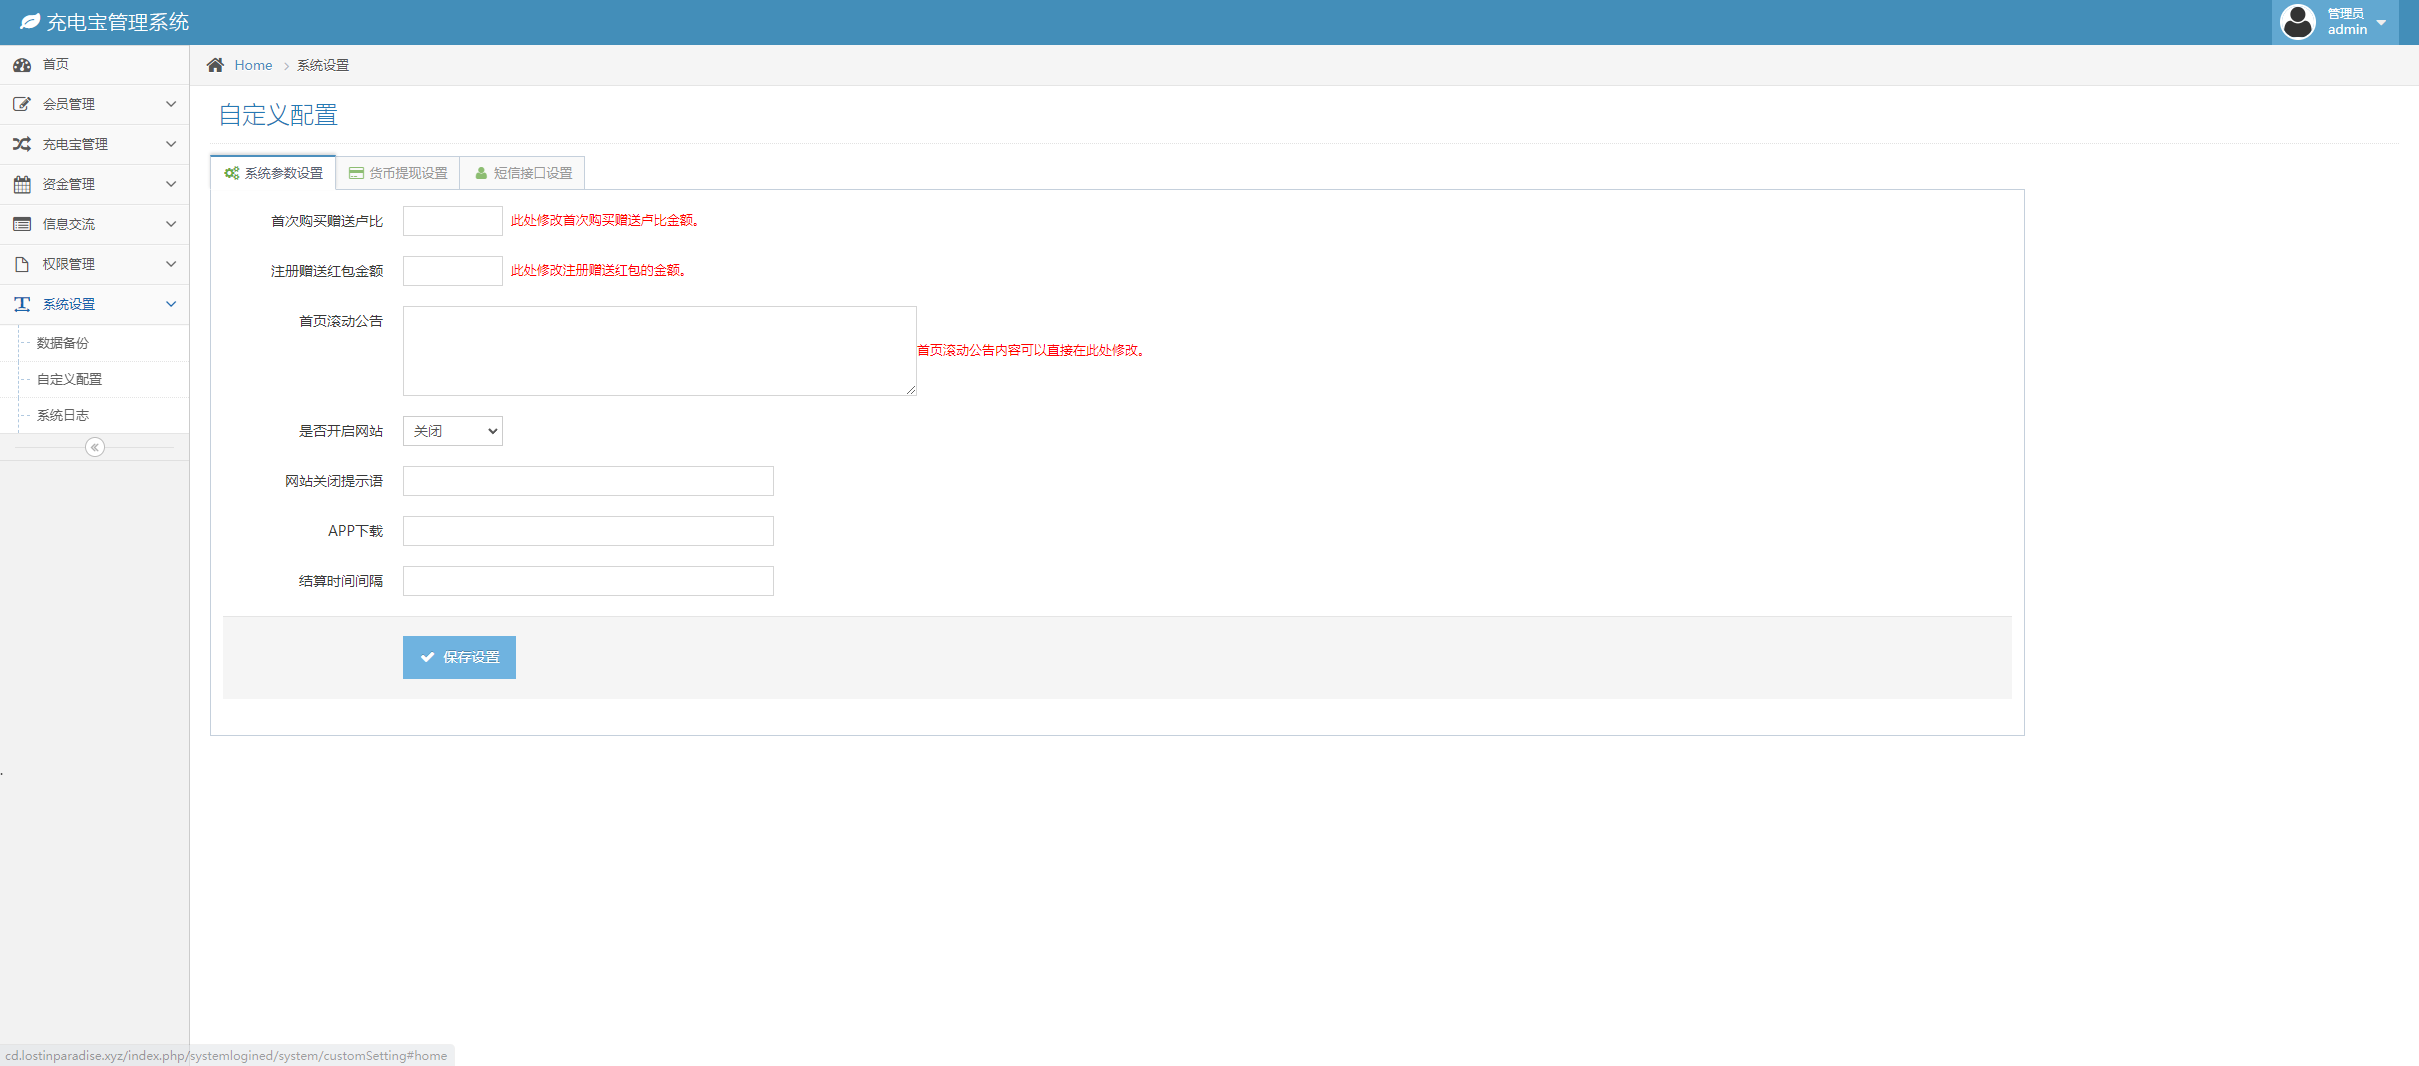Click the home icon in breadcrumb
The height and width of the screenshot is (1066, 2419).
coord(215,65)
